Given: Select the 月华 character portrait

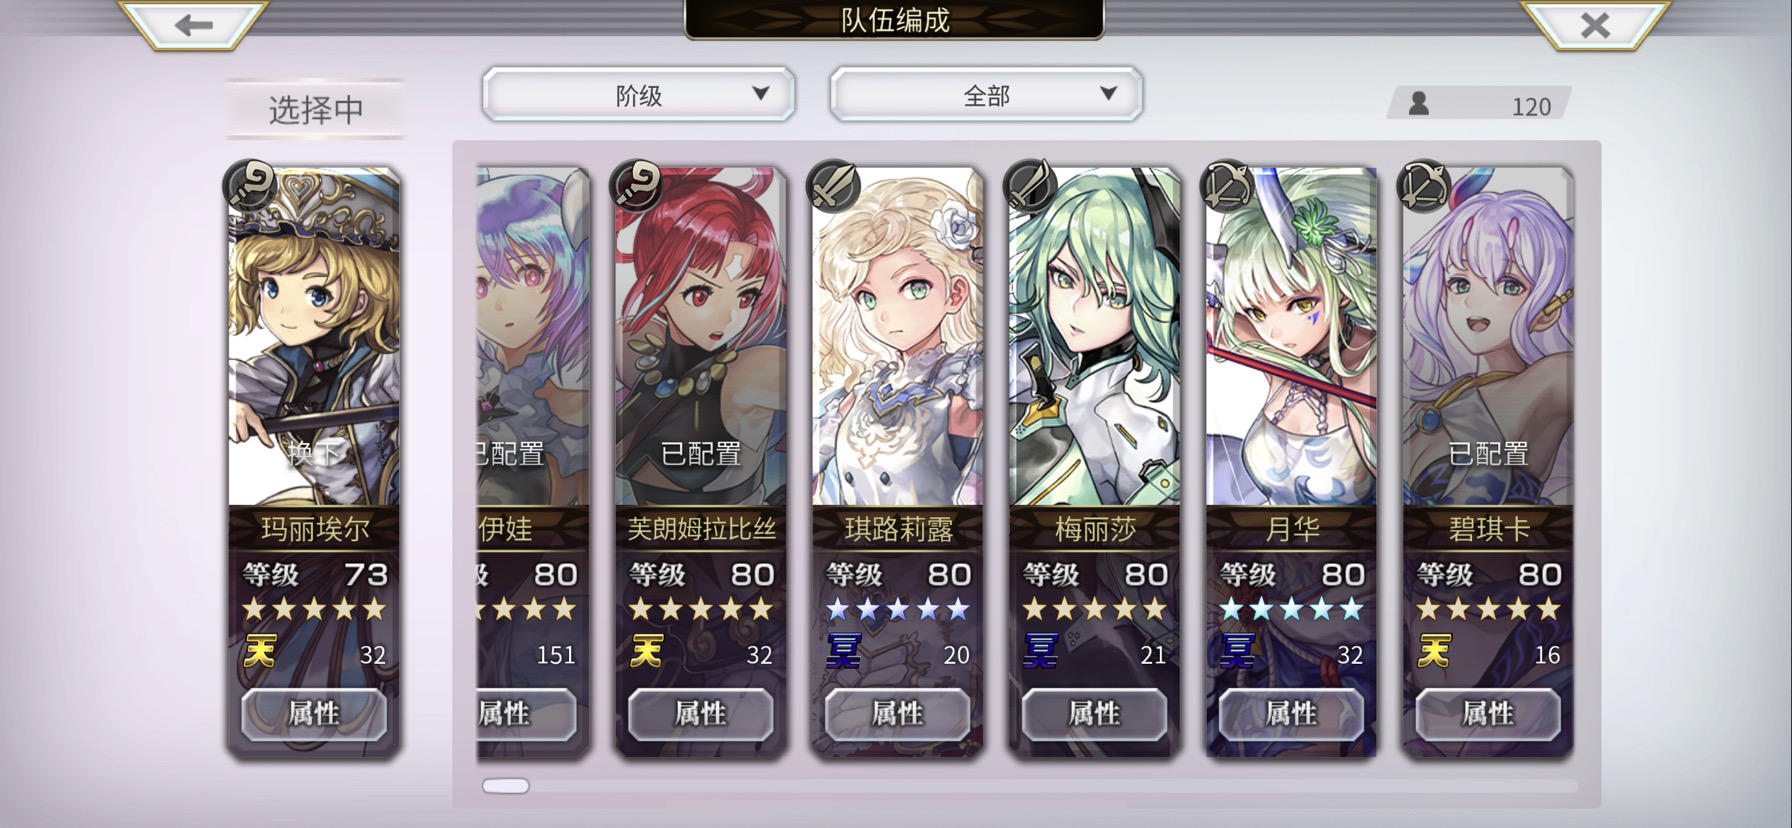Looking at the screenshot, I should pos(1291,336).
